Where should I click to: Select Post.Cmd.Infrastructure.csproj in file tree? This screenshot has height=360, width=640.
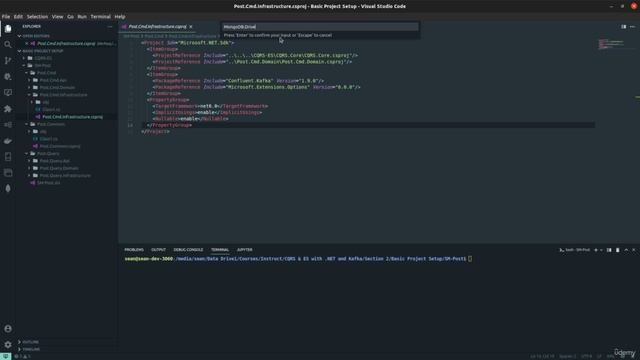pos(72,117)
